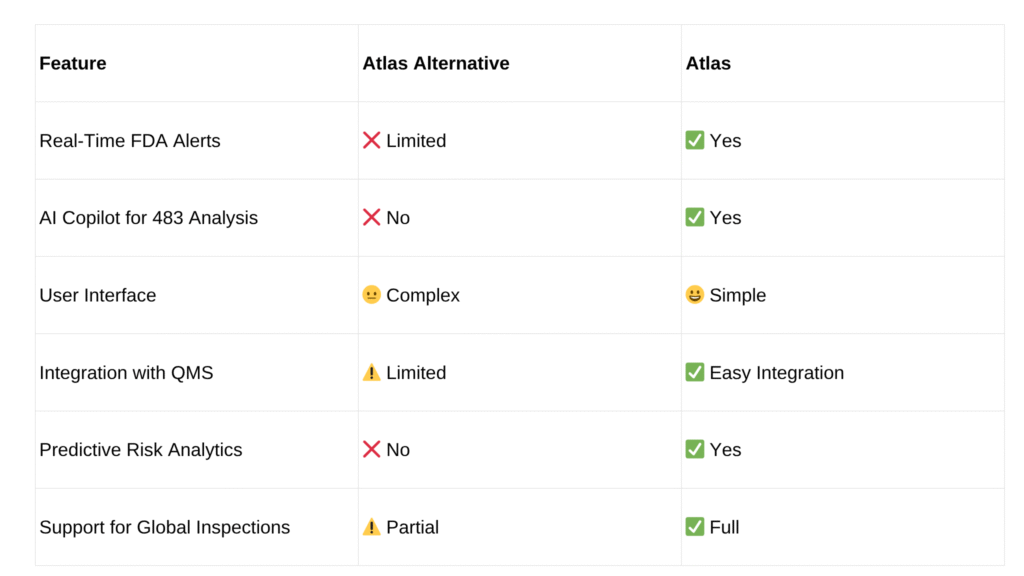Select the AI Copilot for 483 Analysis text
This screenshot has height=576, width=1024.
point(148,217)
